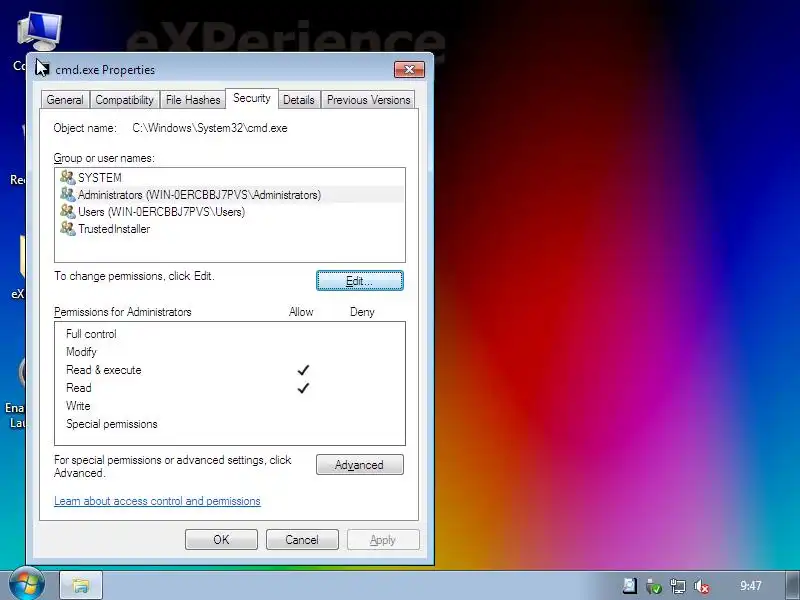Select the Users group entry
This screenshot has width=800, height=600.
[230, 211]
